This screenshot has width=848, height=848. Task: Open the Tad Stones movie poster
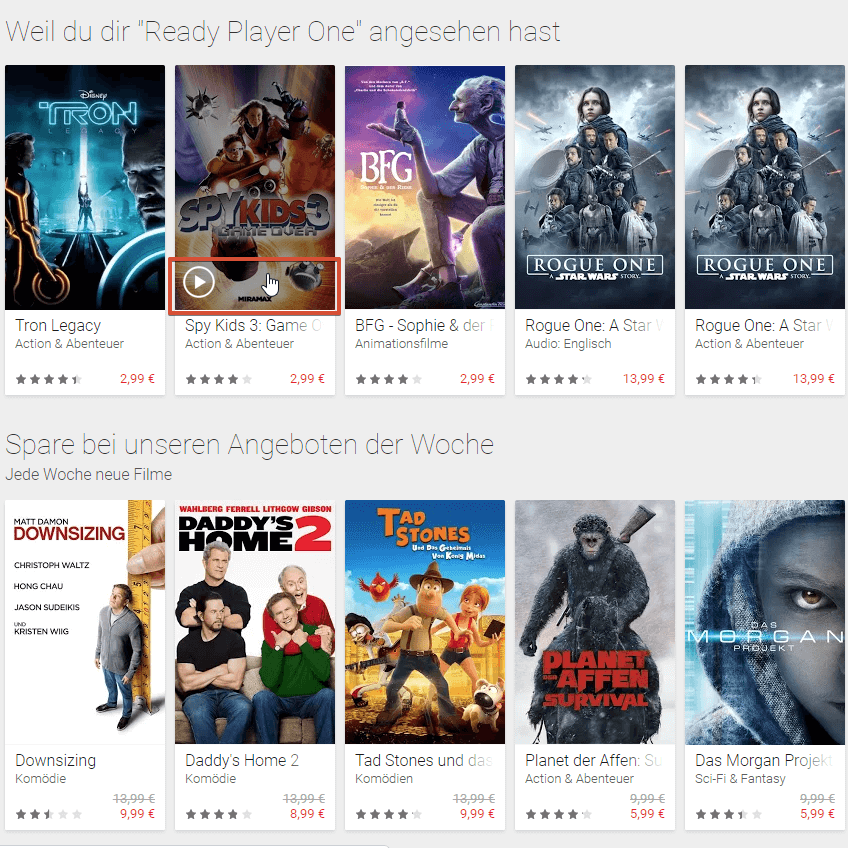coord(425,622)
